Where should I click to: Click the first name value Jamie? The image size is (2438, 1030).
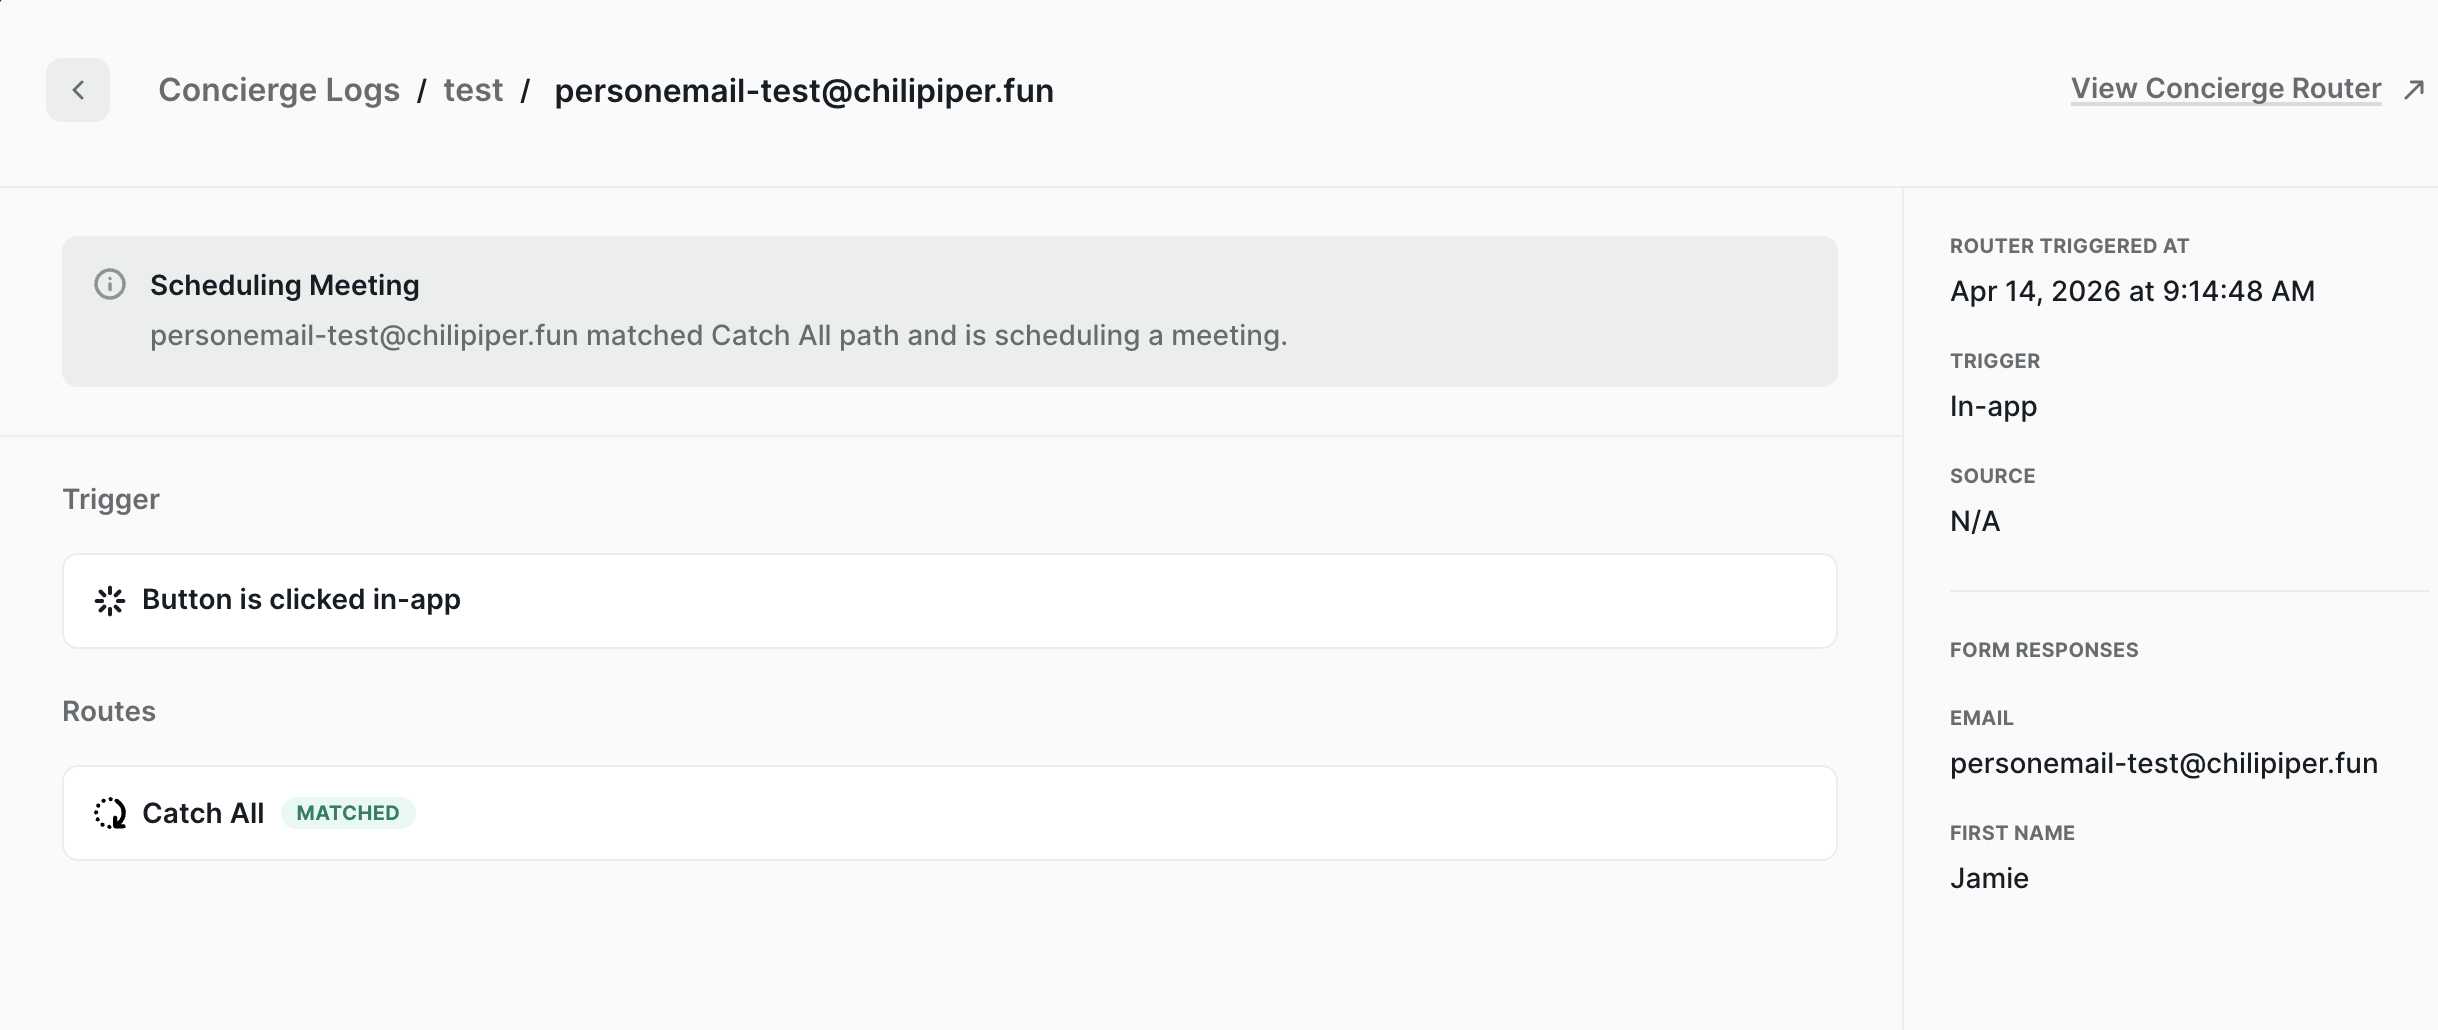click(1989, 878)
